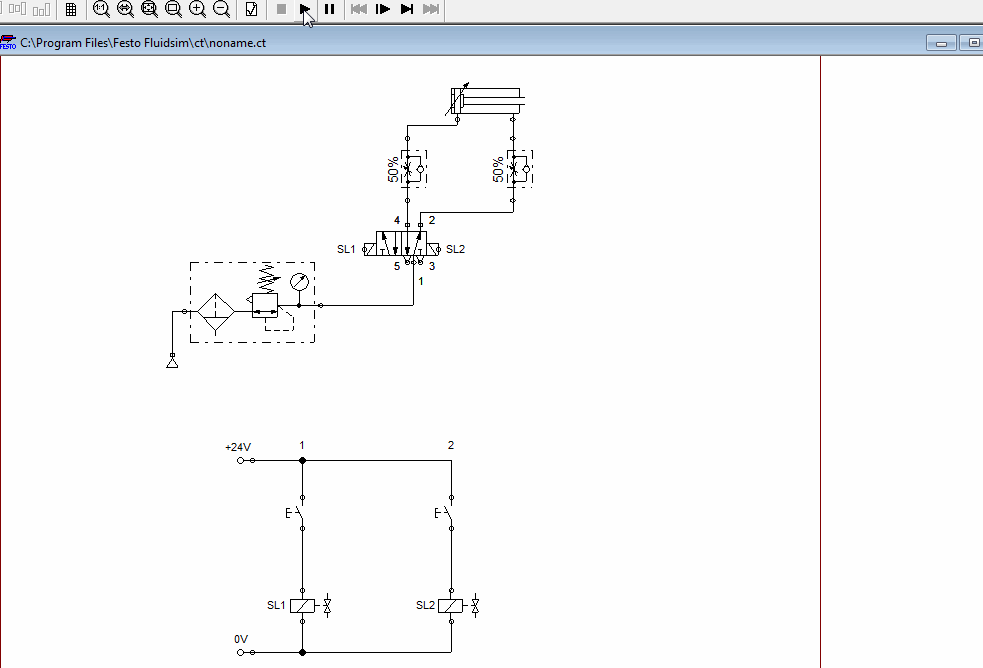Select the SL1 solenoid coil
The width and height of the screenshot is (983, 668).
[x=302, y=604]
